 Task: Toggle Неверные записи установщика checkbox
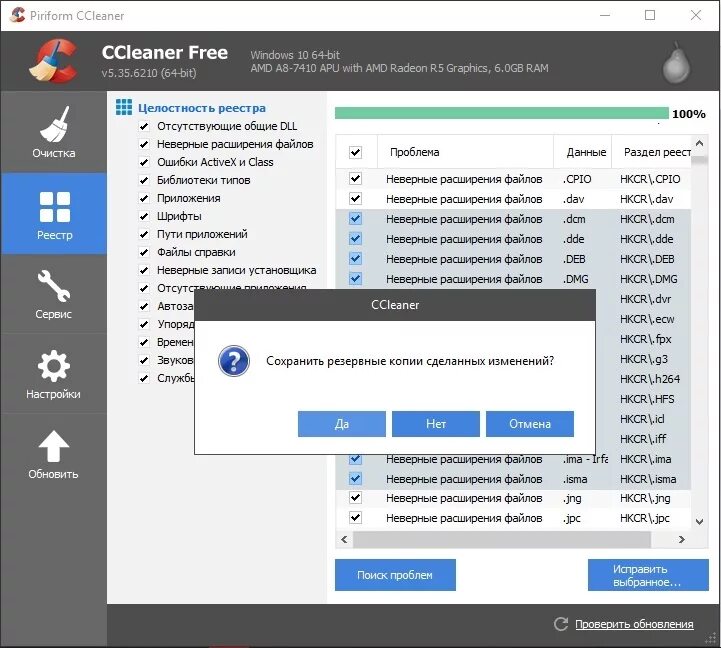click(x=144, y=270)
